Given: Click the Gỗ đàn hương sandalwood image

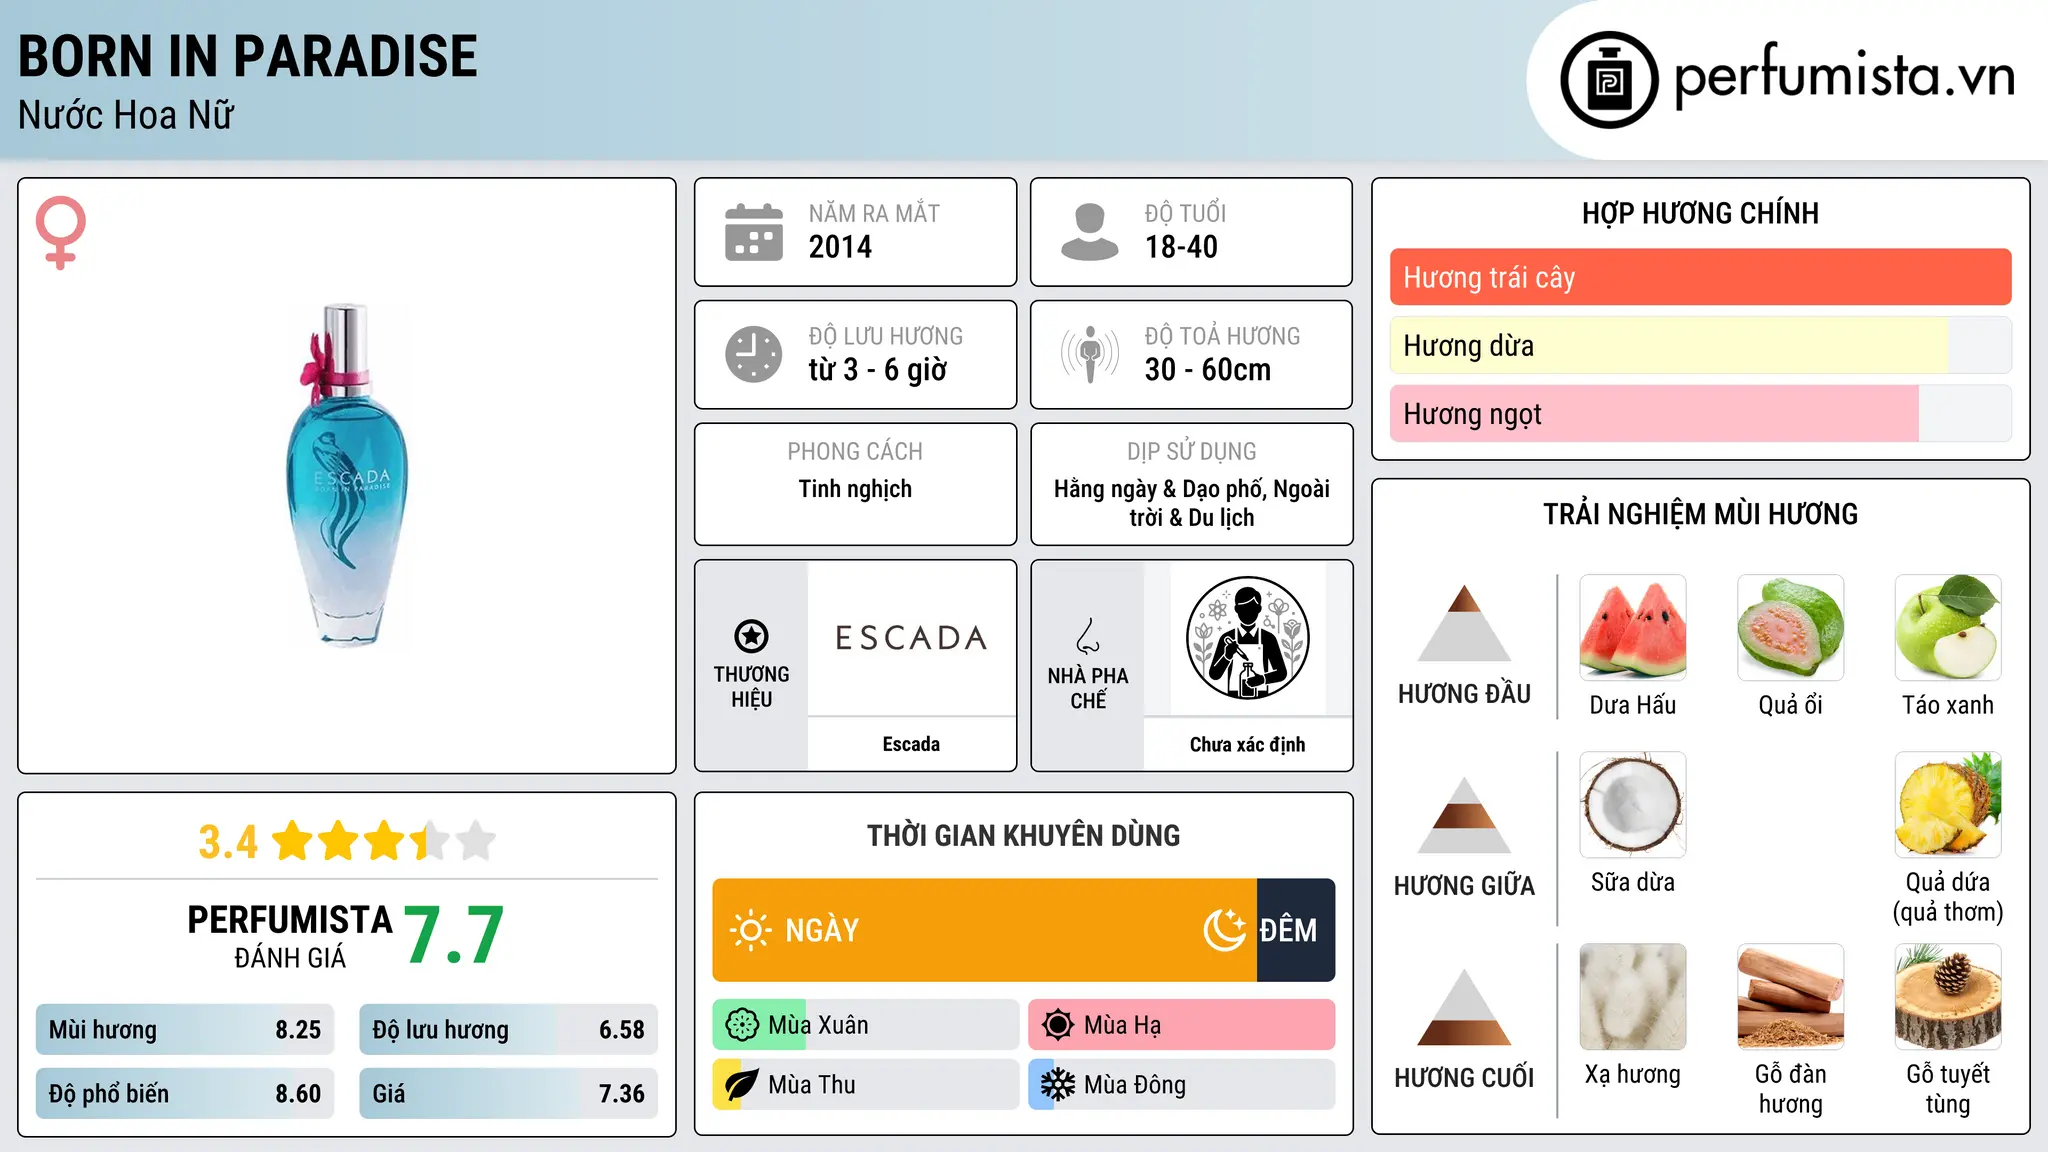Looking at the screenshot, I should tap(1791, 997).
